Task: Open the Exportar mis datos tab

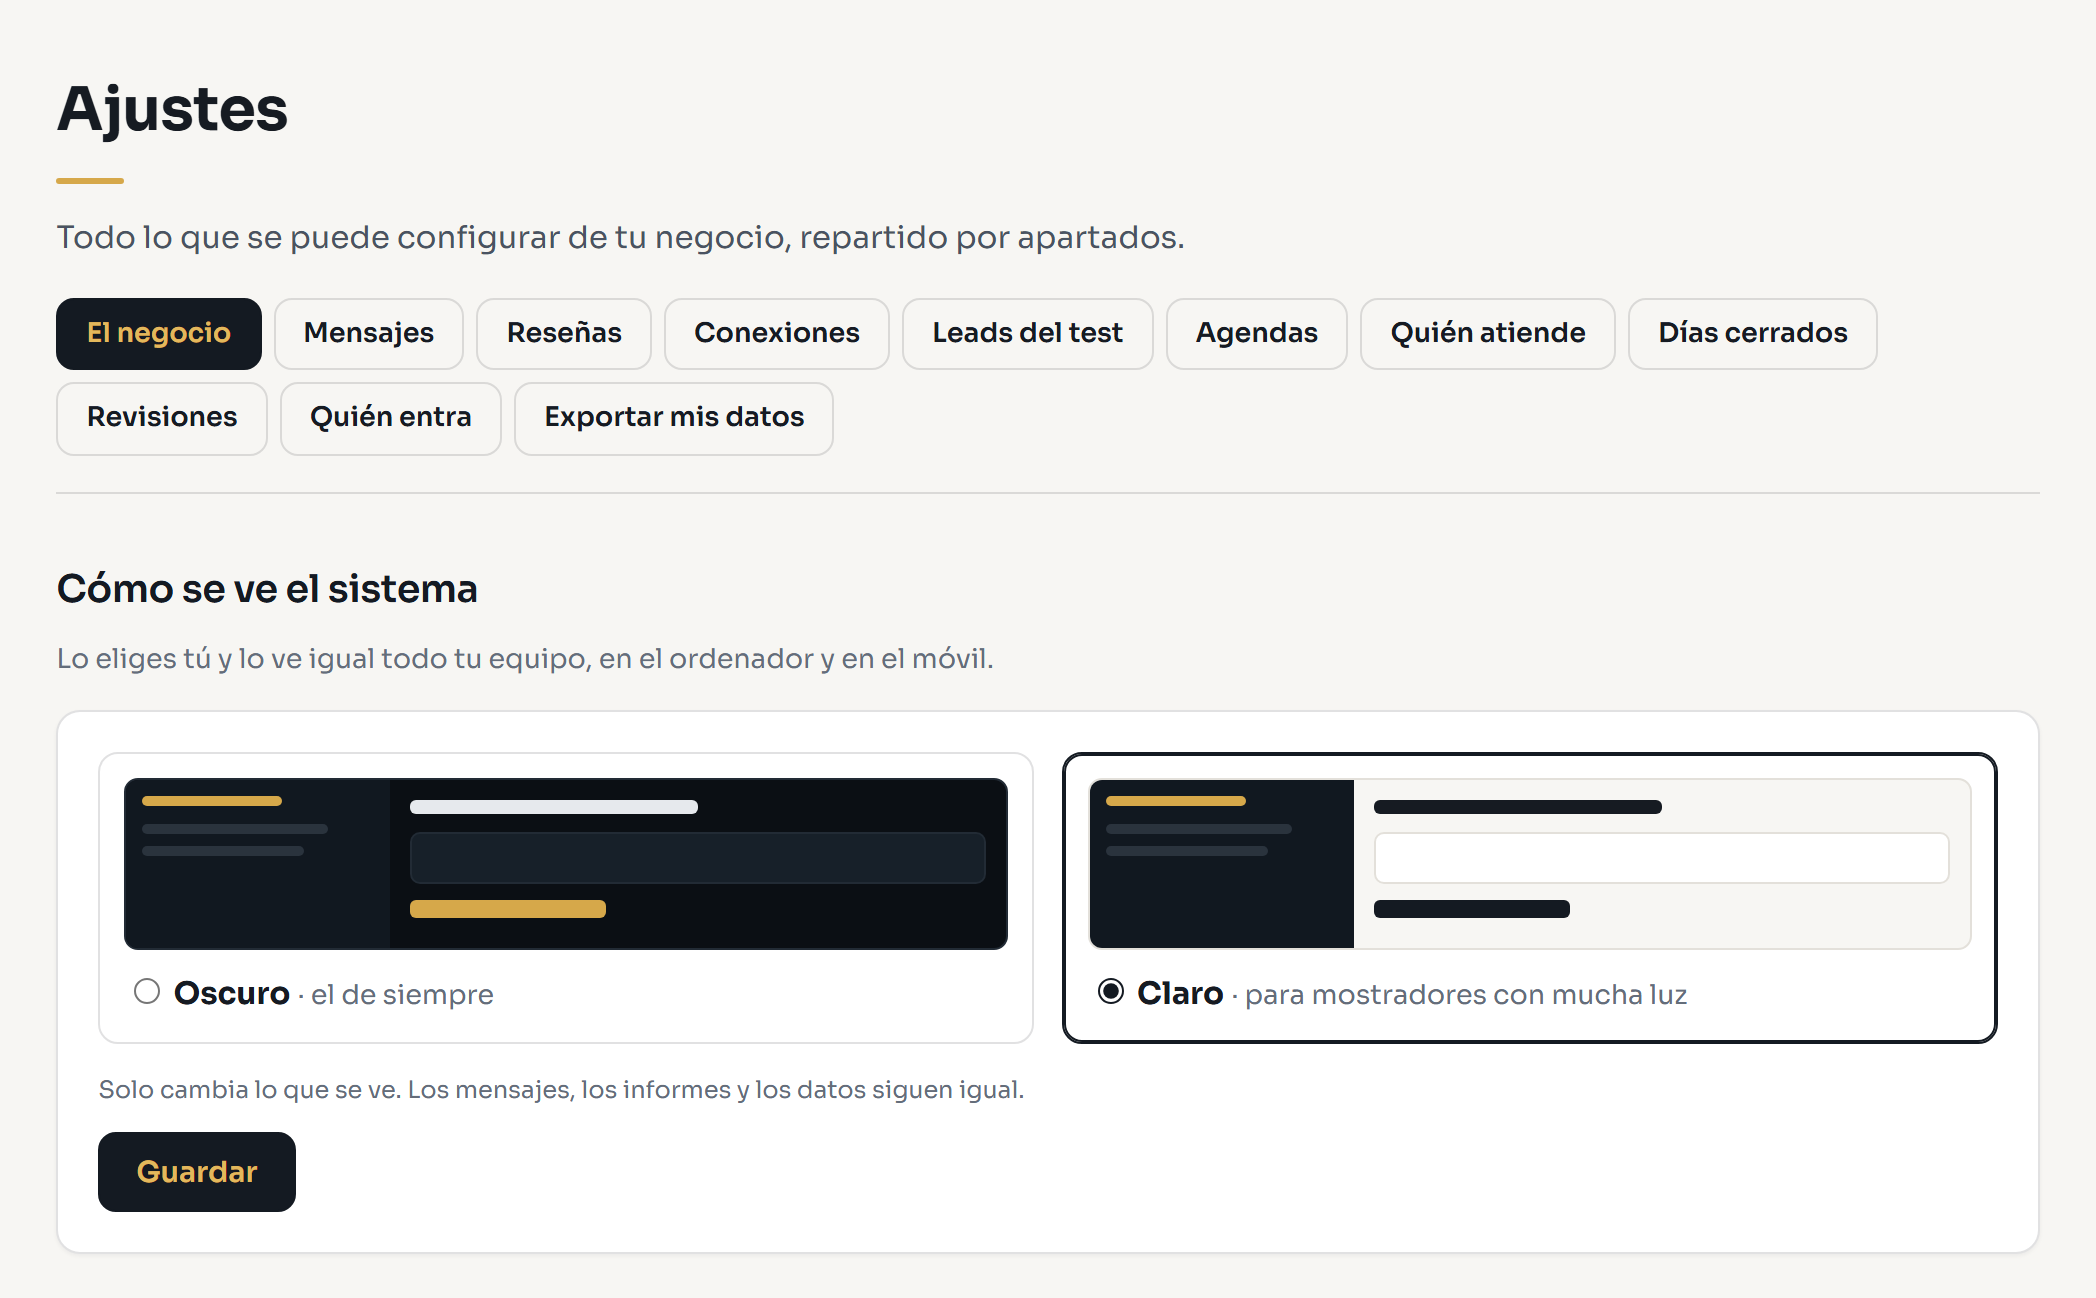Action: [x=674, y=418]
